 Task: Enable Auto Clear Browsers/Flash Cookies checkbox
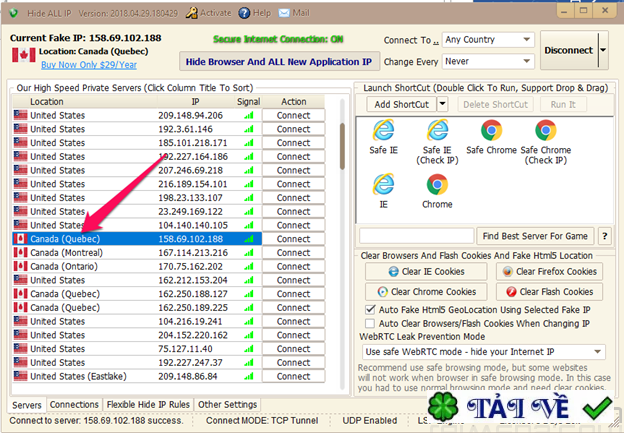click(x=370, y=323)
